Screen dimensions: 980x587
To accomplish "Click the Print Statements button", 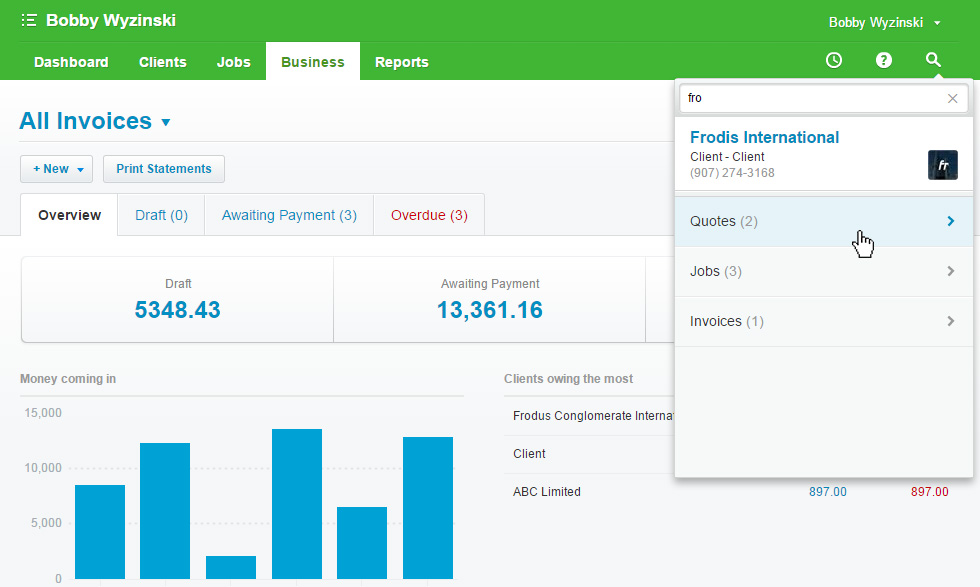I will pos(163,168).
